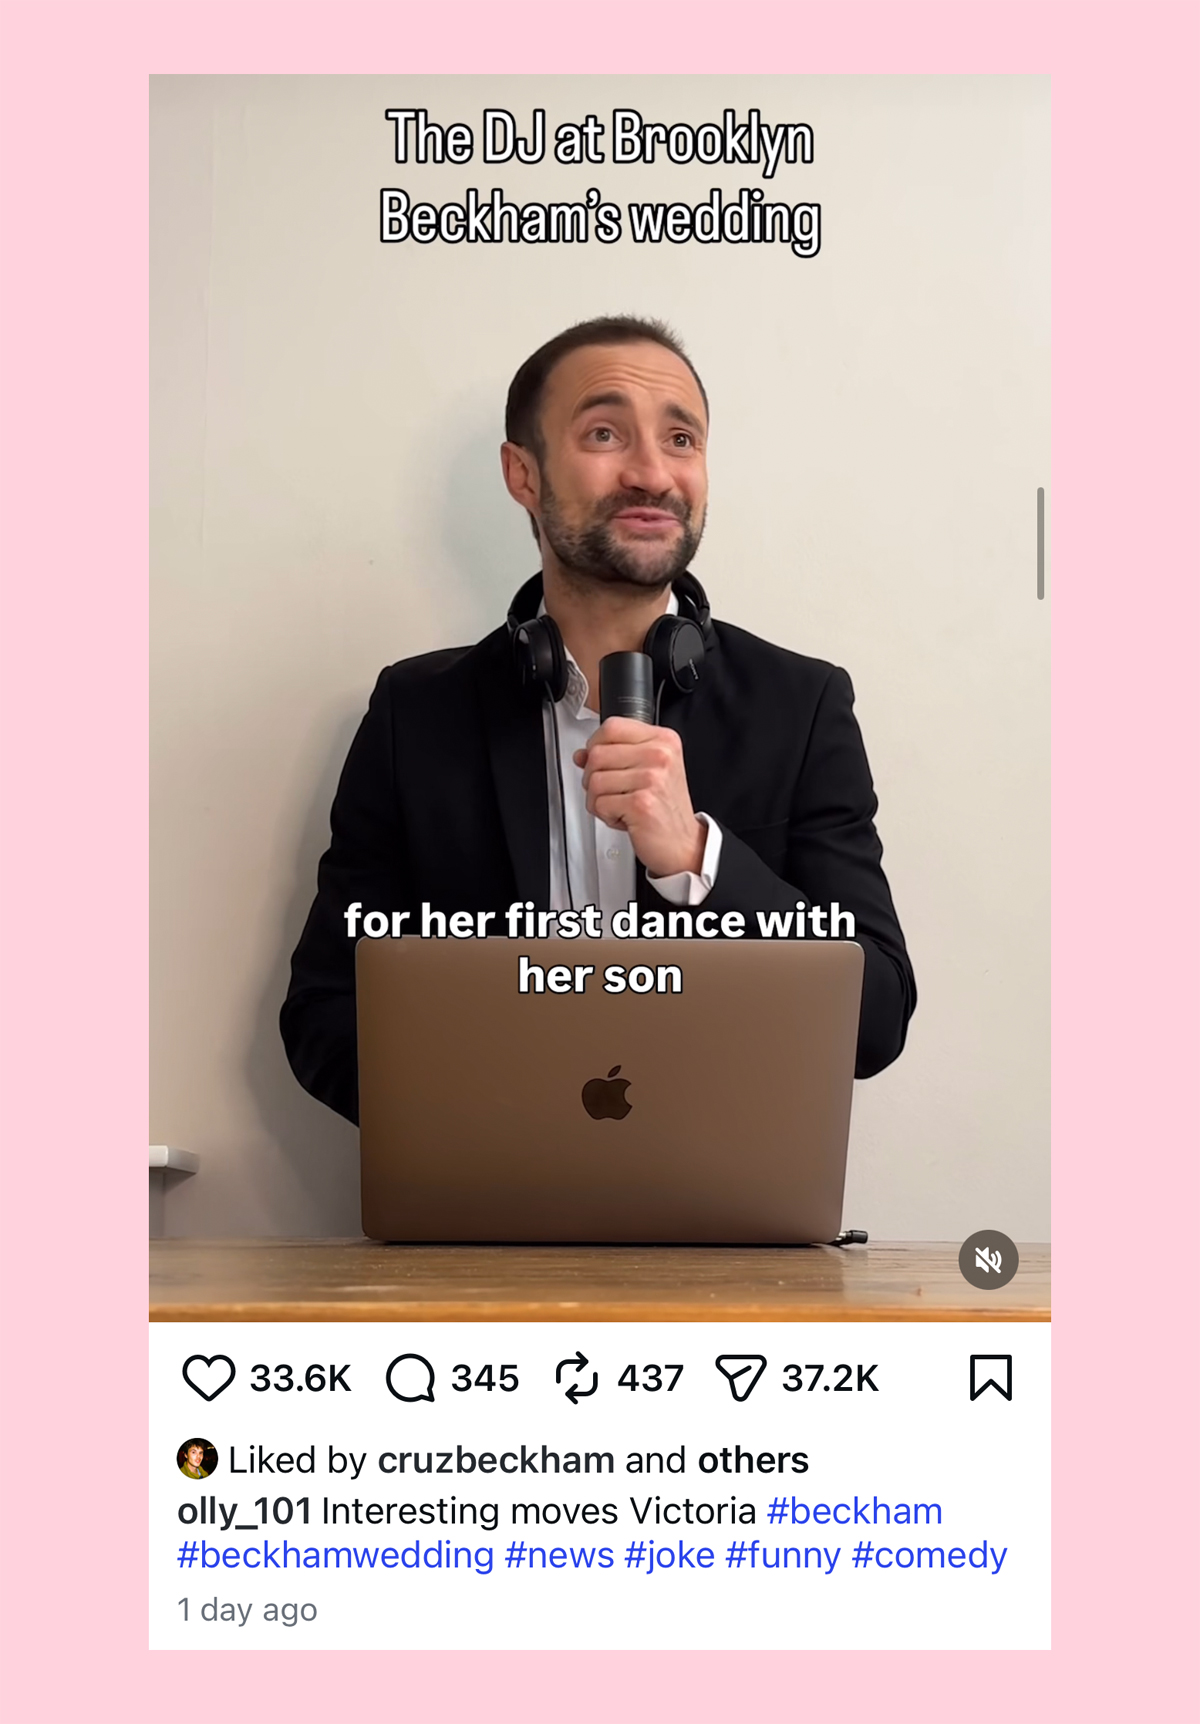1200x1724 pixels.
Task: Save the post with the bookmark icon
Action: click(x=990, y=1378)
